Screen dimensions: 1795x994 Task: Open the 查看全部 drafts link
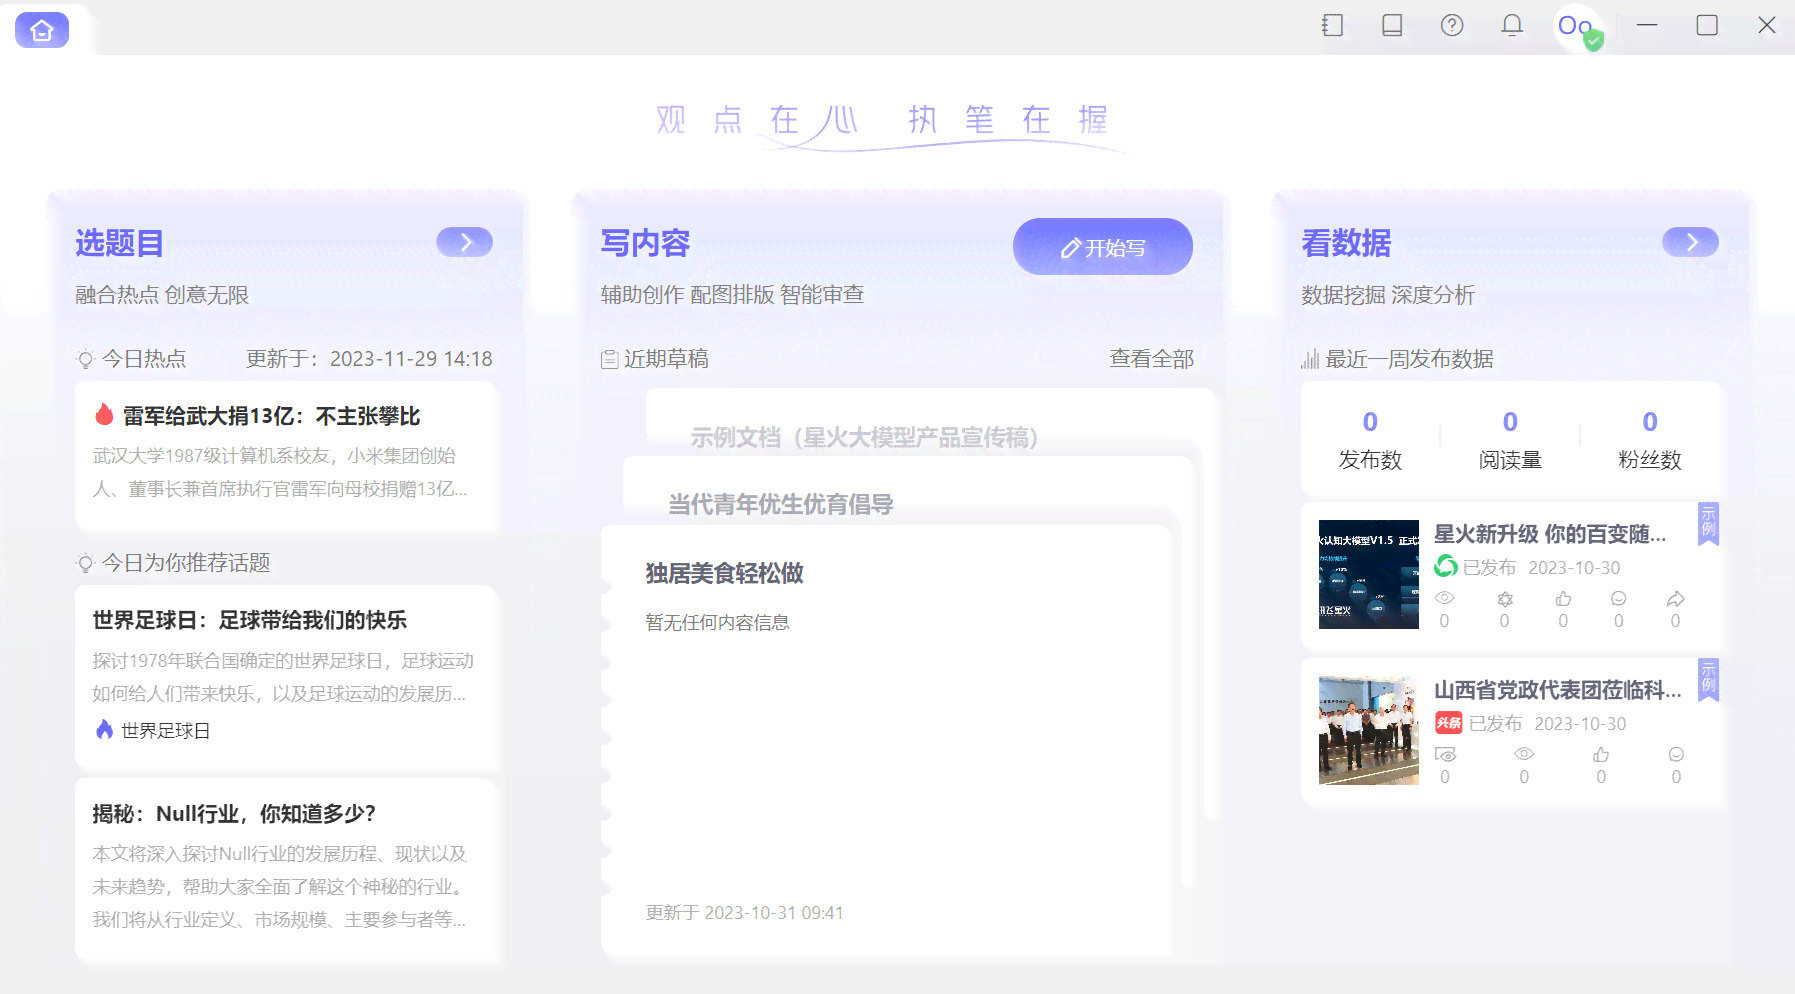click(1152, 359)
